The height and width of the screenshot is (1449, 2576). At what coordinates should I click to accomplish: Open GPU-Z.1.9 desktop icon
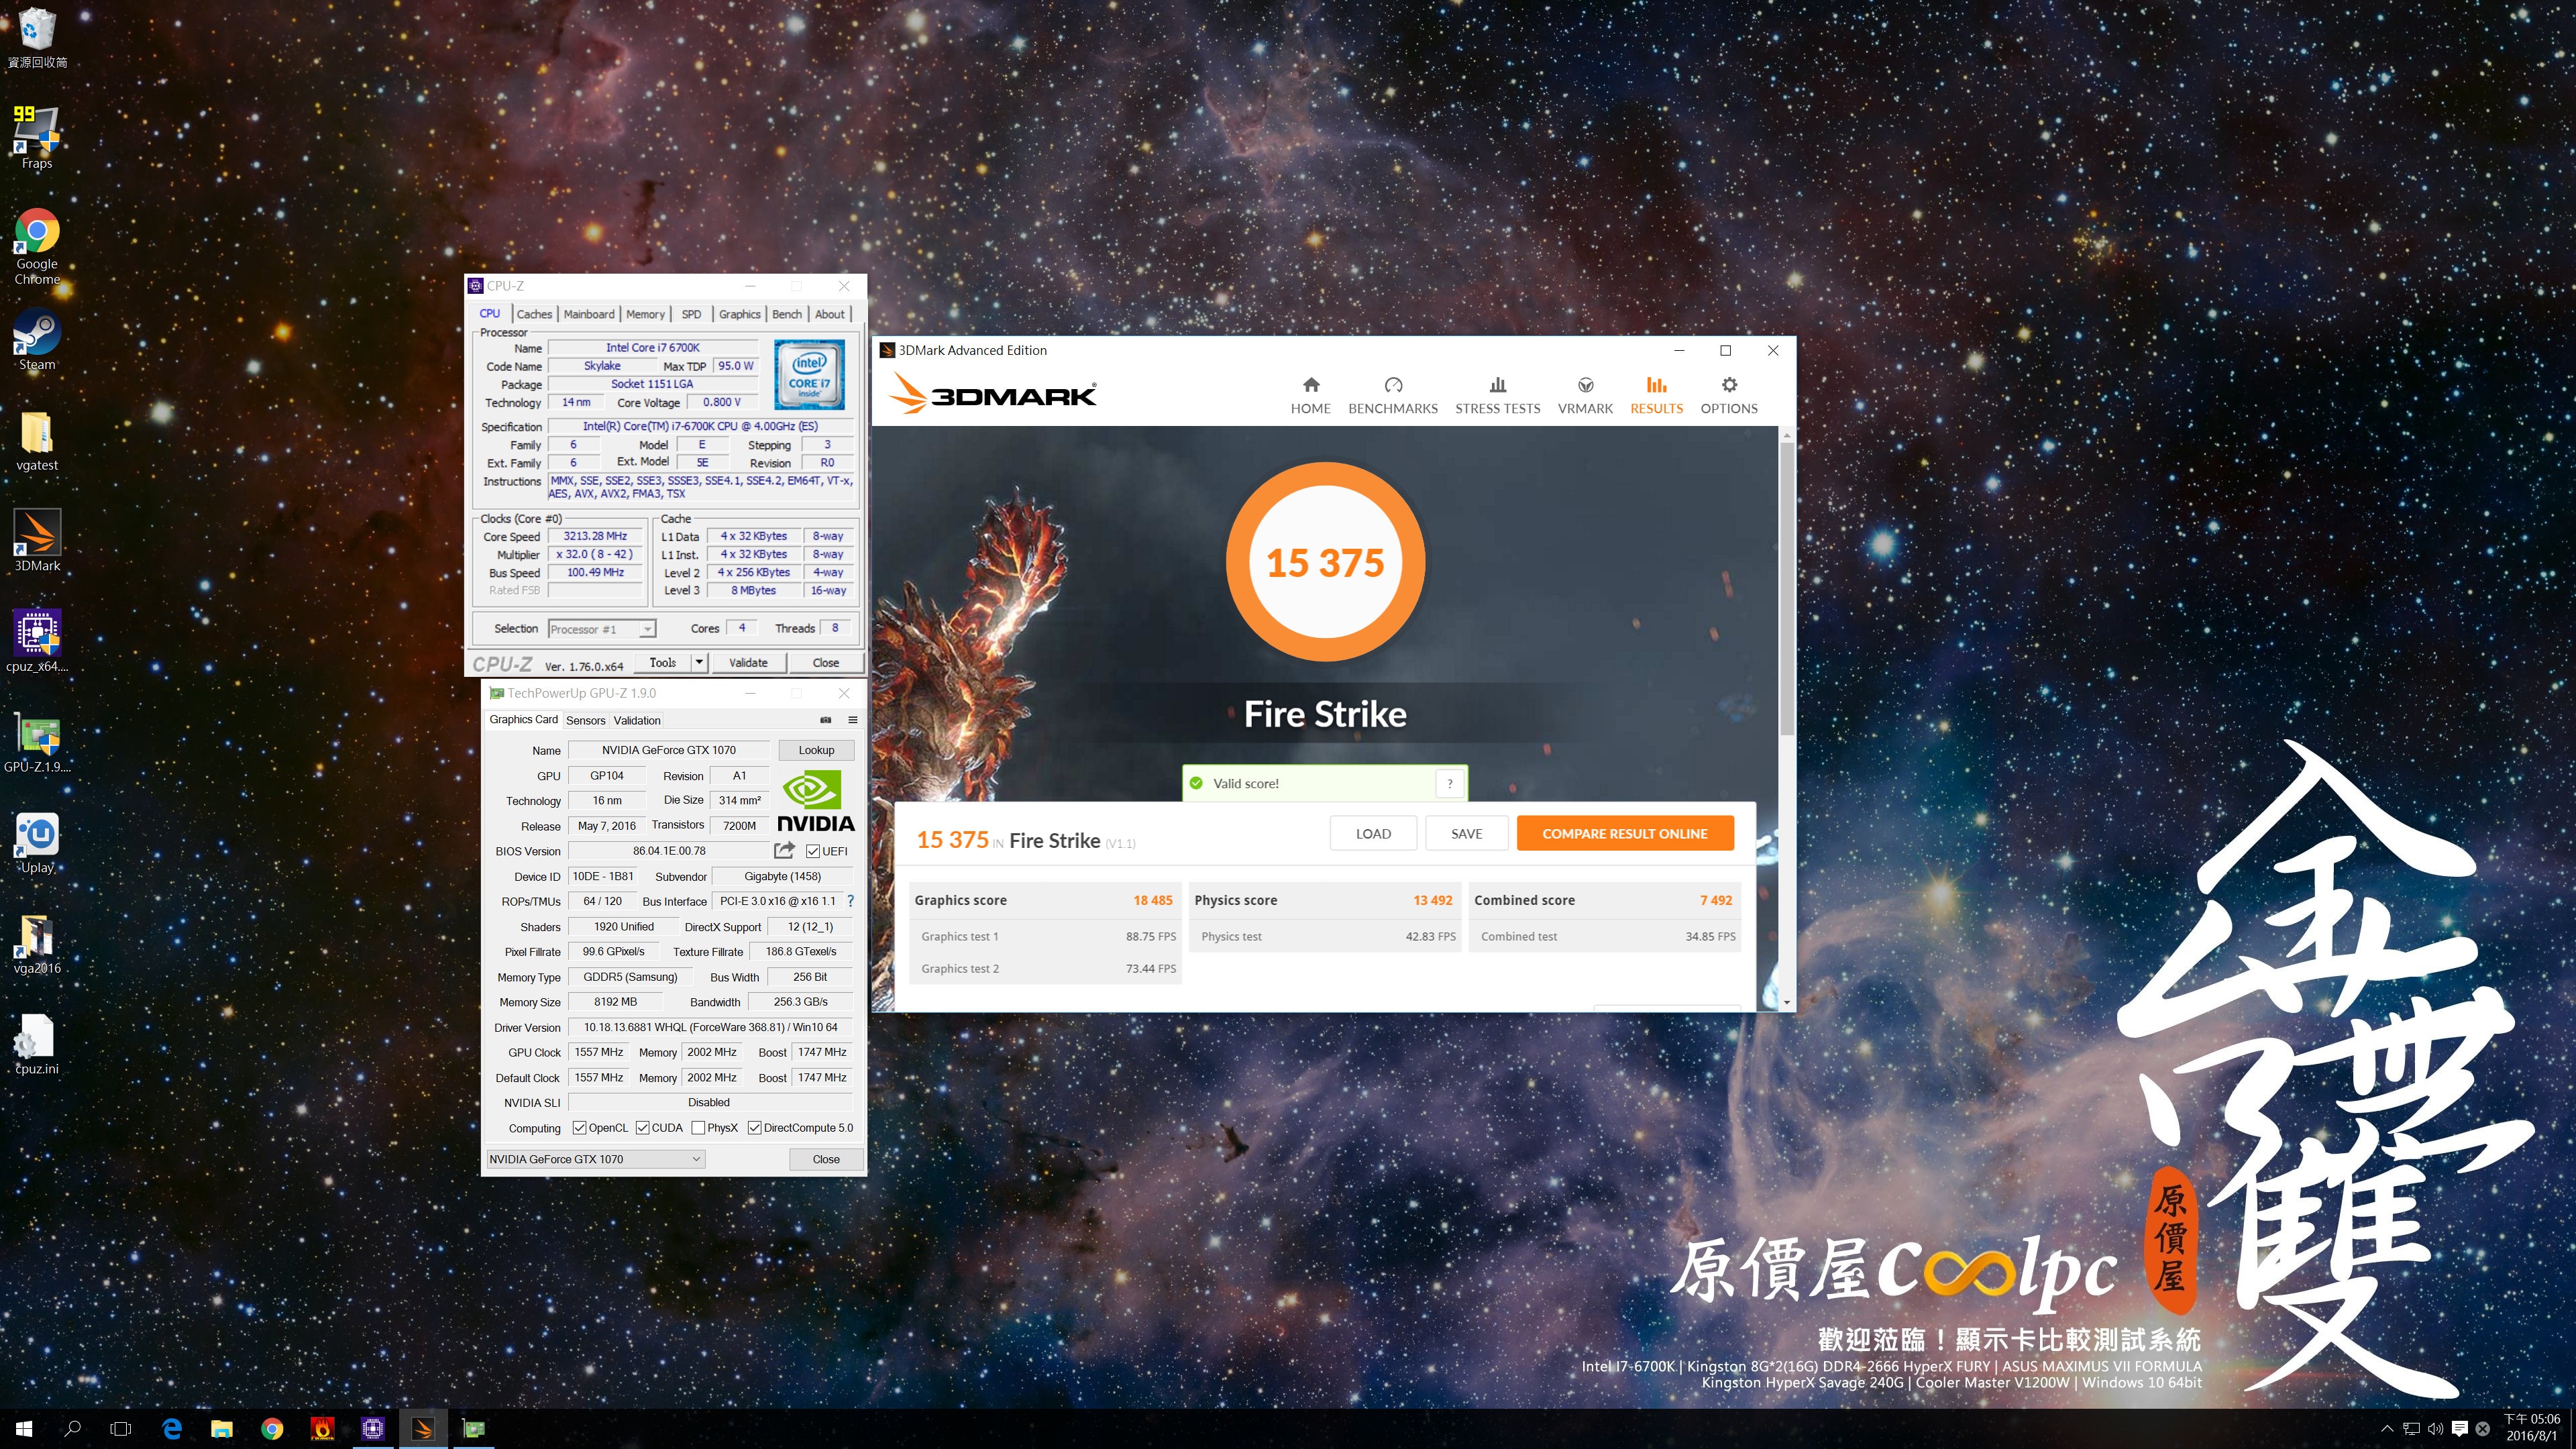point(37,743)
